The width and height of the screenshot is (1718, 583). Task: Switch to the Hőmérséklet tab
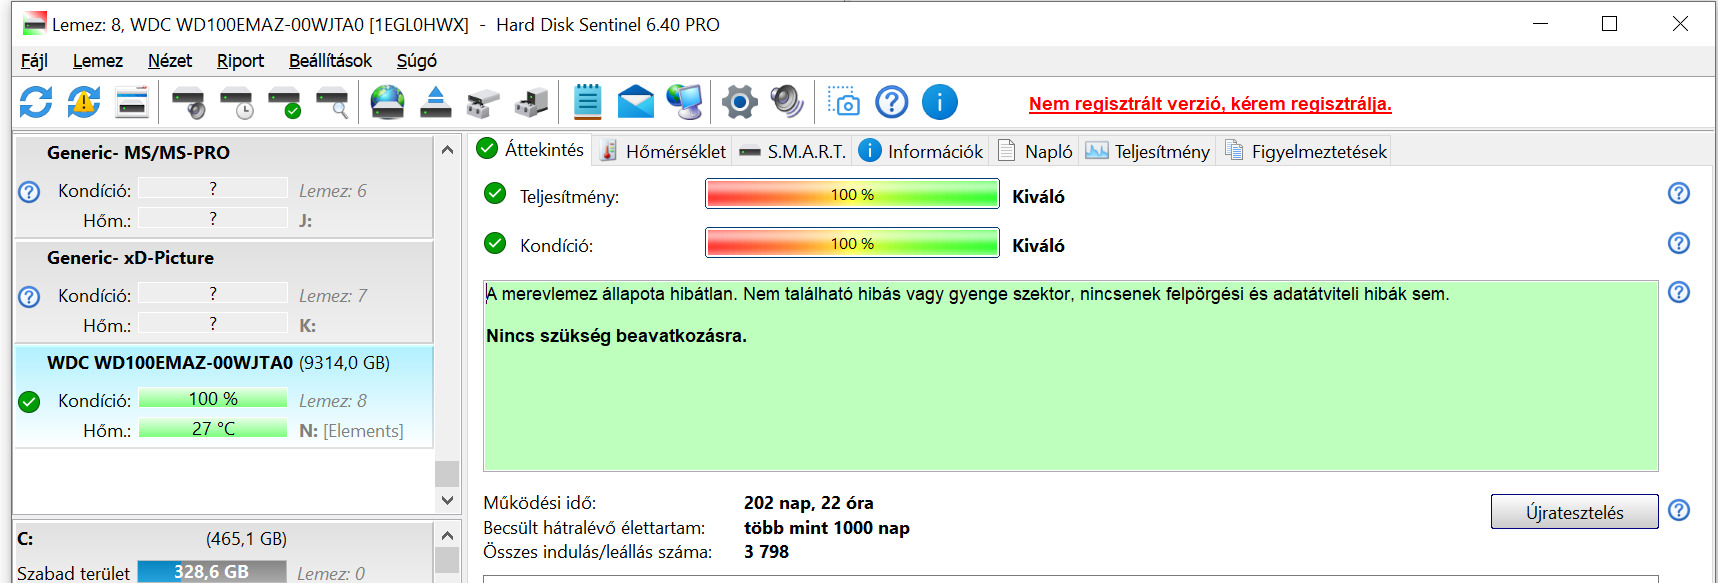coord(663,151)
